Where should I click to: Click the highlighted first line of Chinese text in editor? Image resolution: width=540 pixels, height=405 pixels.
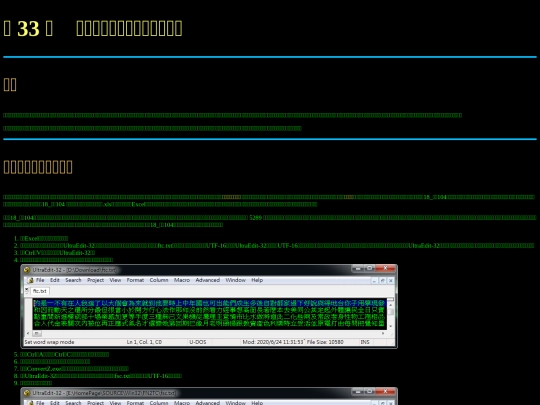click(209, 303)
